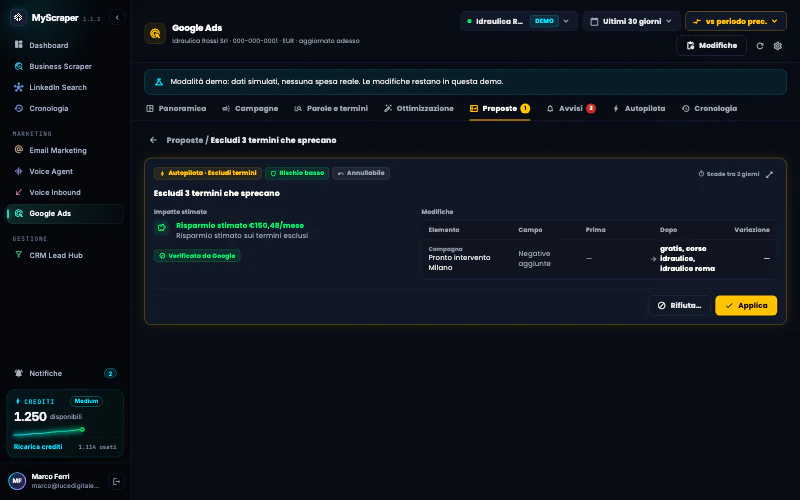Go to LinkedIn Search
The image size is (800, 500).
pos(65,87)
